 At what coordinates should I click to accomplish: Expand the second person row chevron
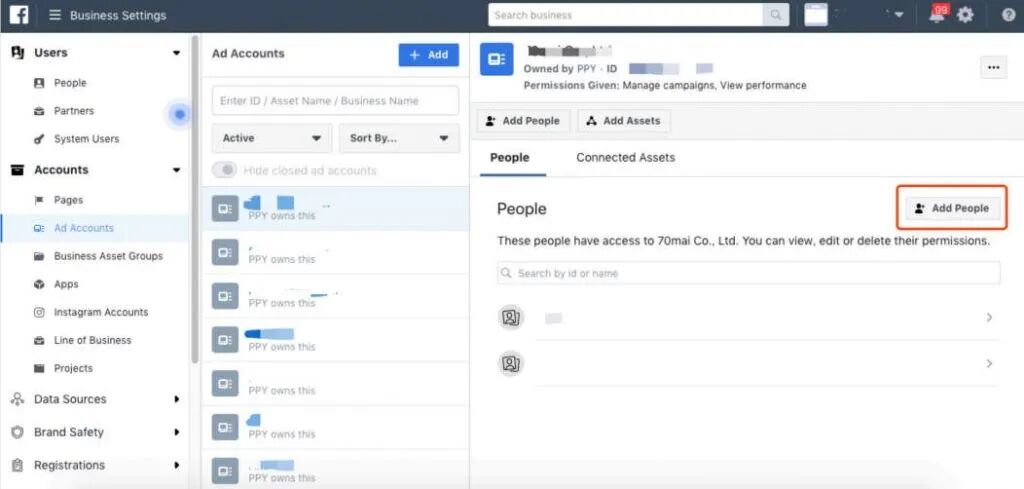[x=989, y=363]
